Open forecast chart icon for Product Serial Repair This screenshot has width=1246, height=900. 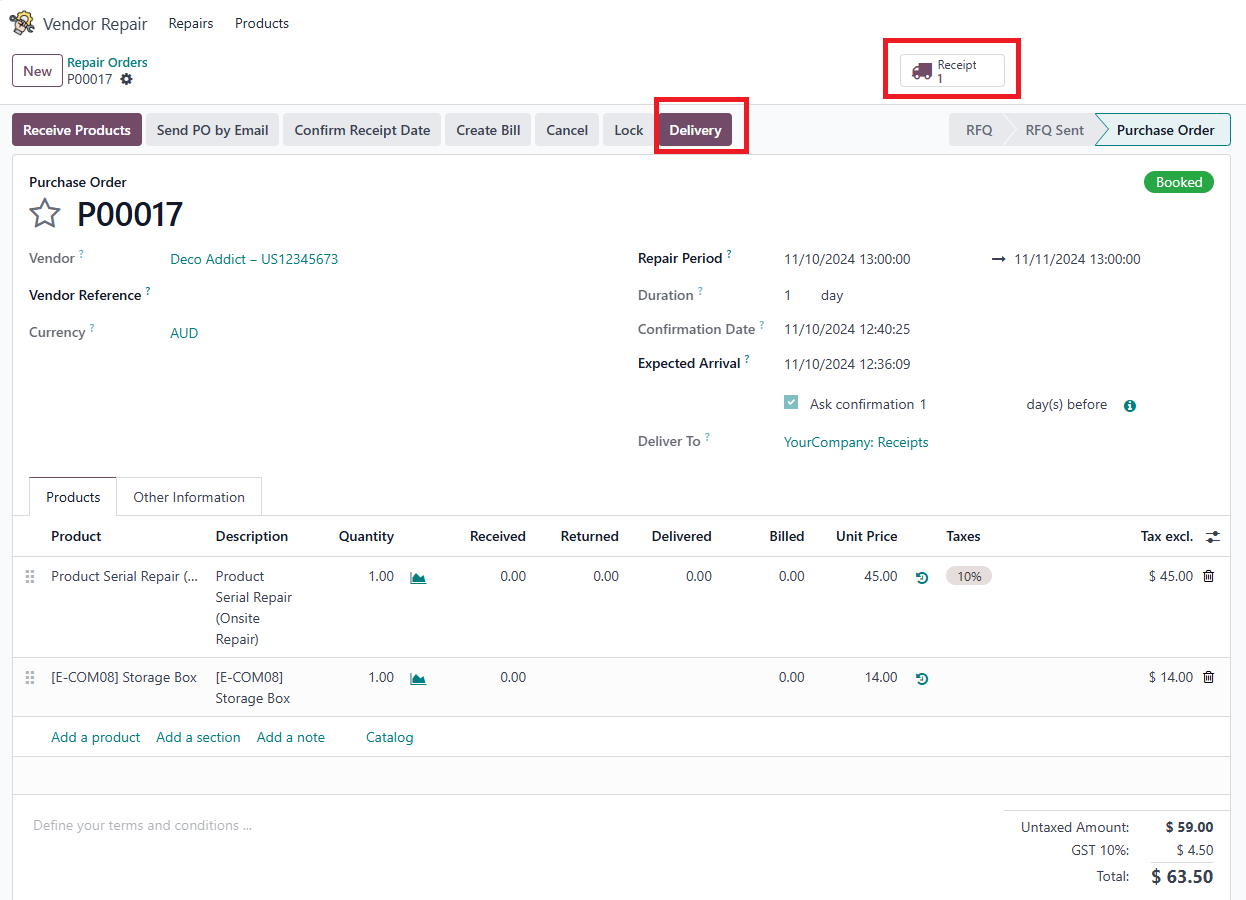[x=418, y=577]
